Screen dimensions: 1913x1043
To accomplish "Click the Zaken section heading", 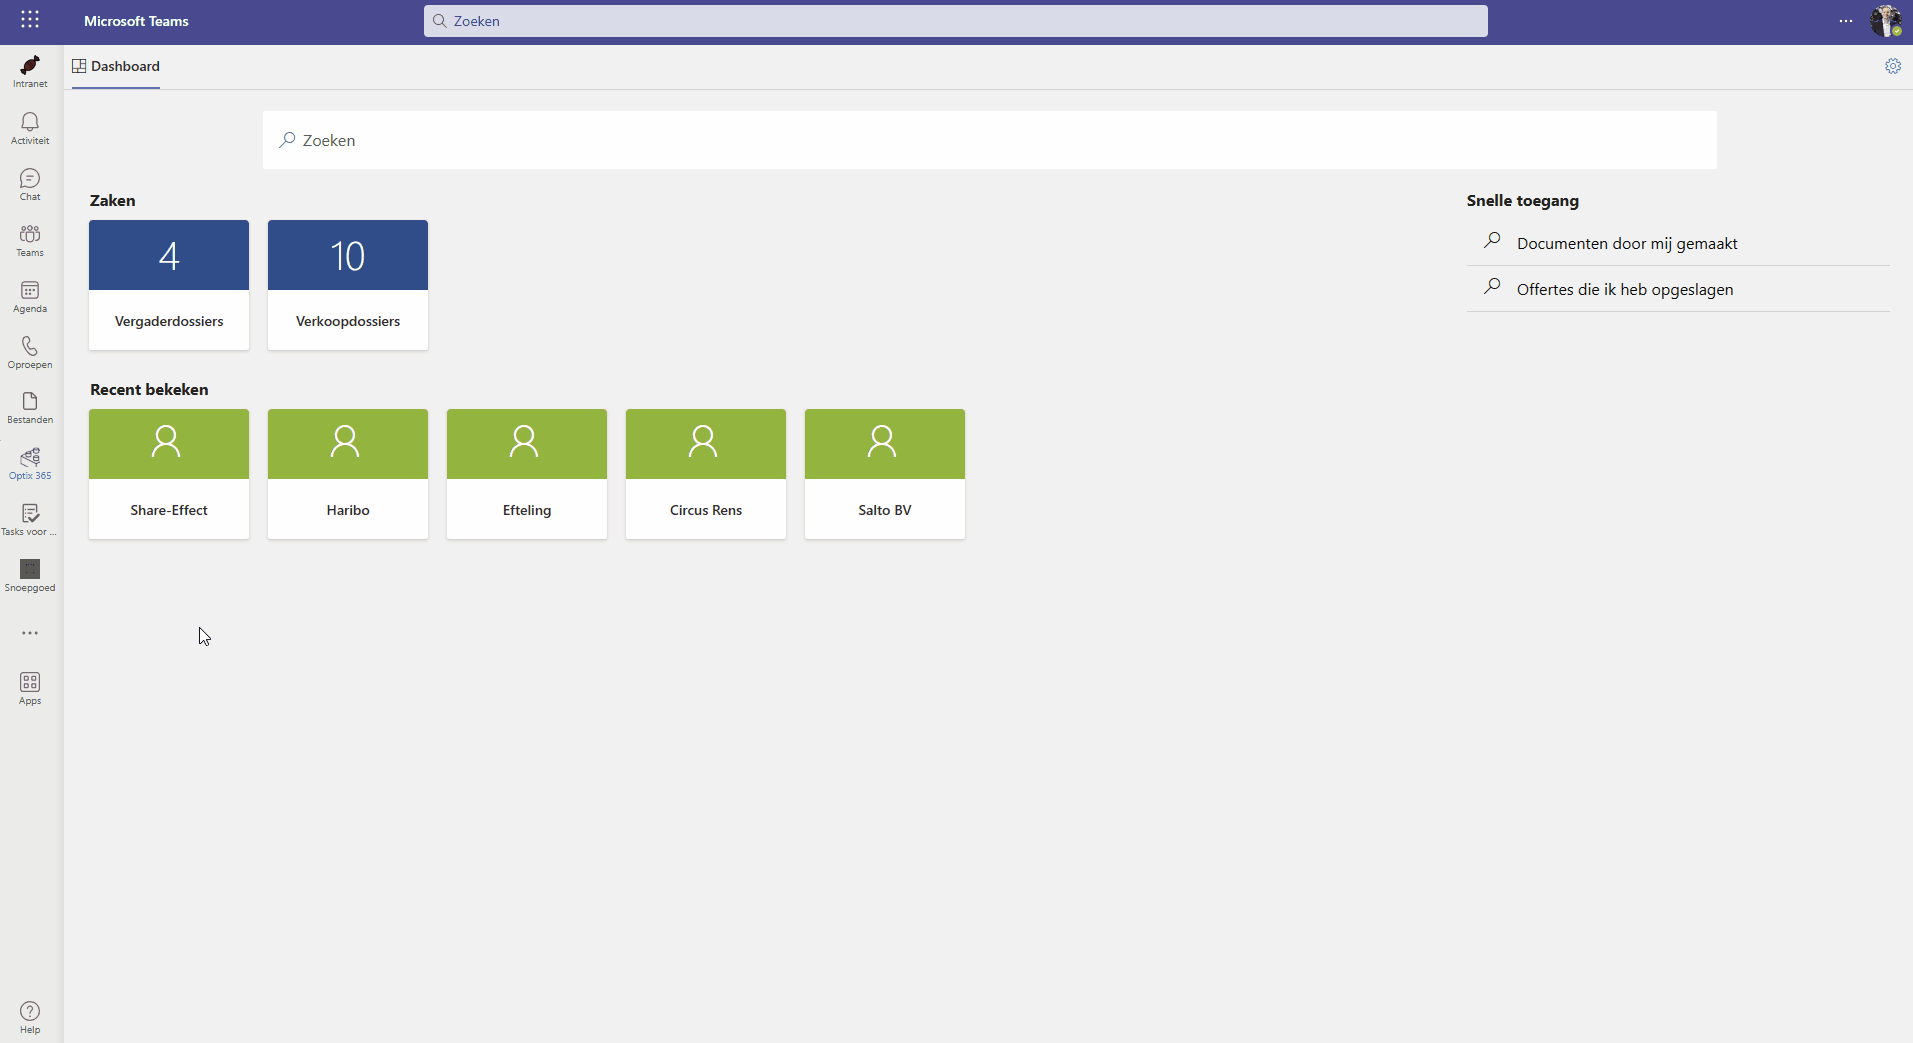I will coord(113,200).
